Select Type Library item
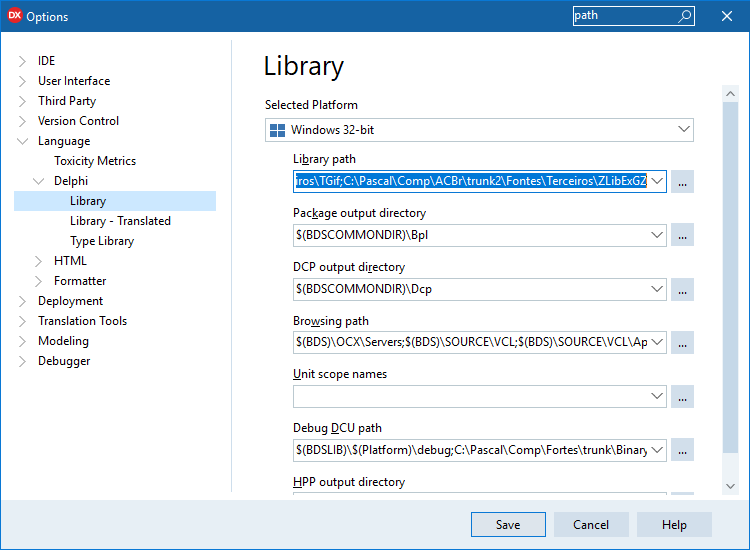The image size is (750, 550). (102, 241)
